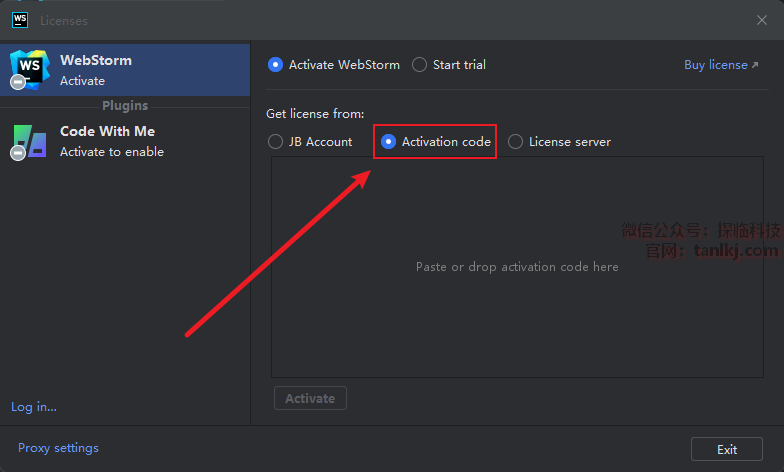This screenshot has width=784, height=472.
Task: Click the arrow icon beside Buy license
Action: click(x=755, y=65)
